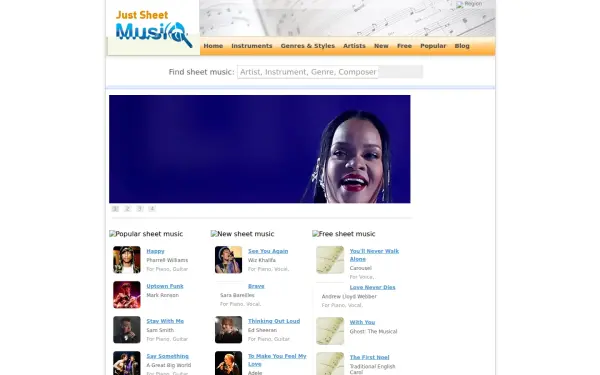This screenshot has width=600, height=375.
Task: Click the featured singer banner image
Action: click(x=259, y=149)
